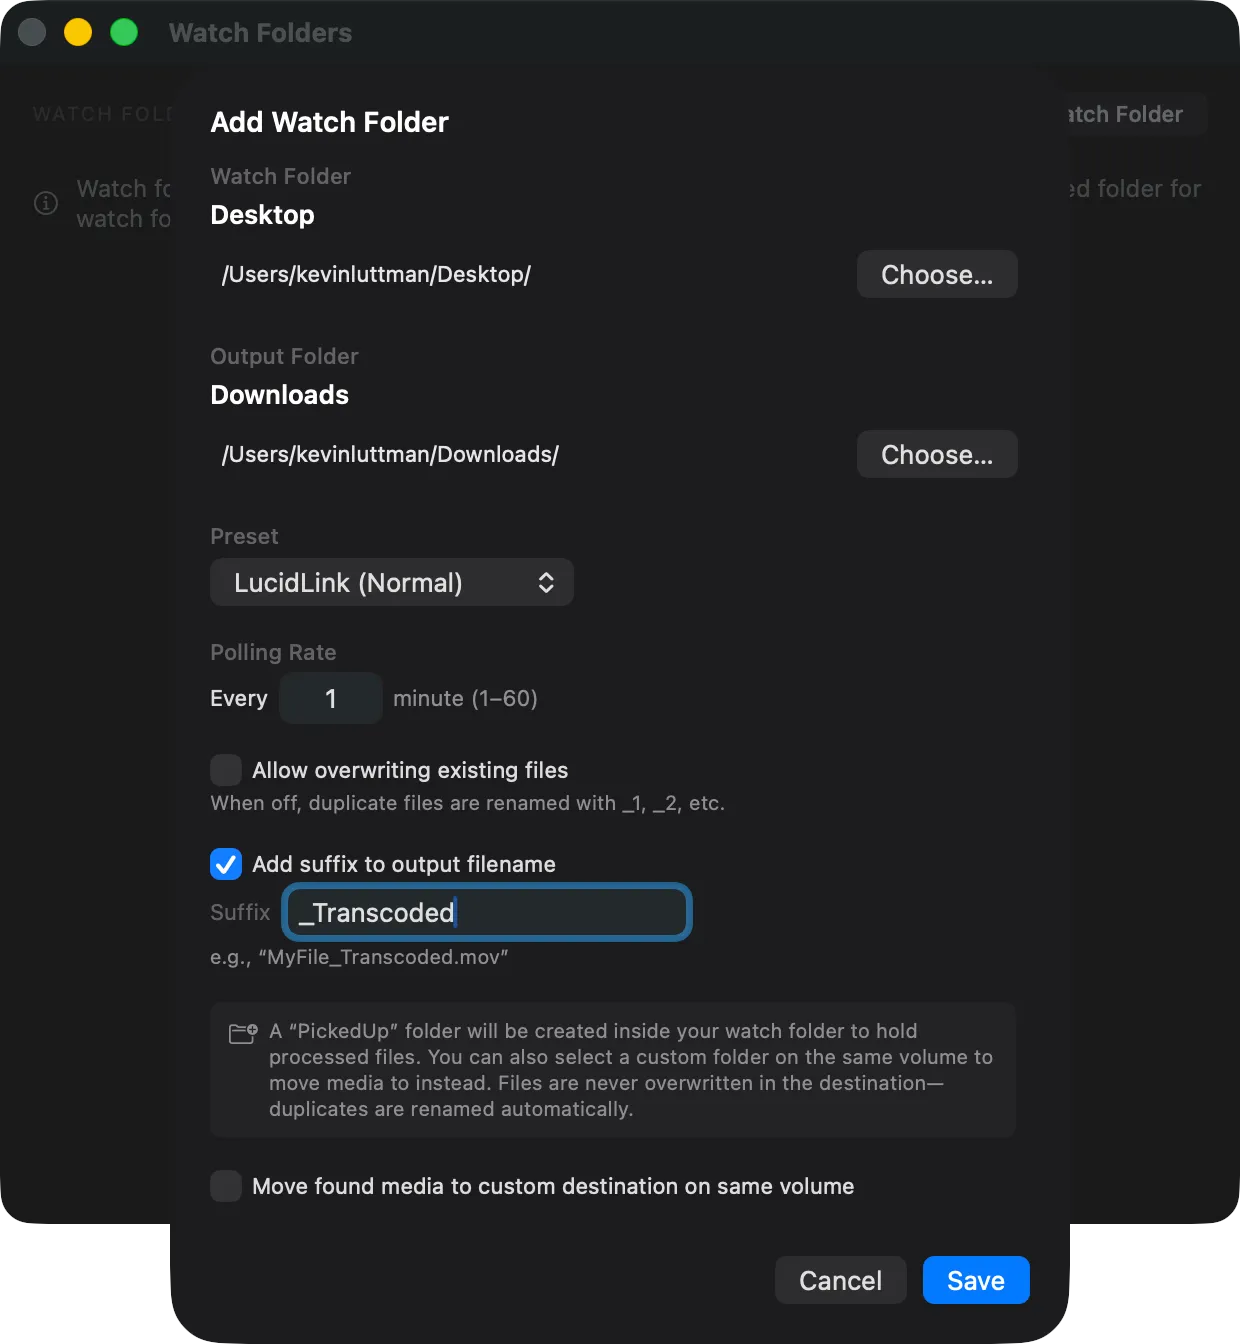Click the green zoom circle

(124, 32)
